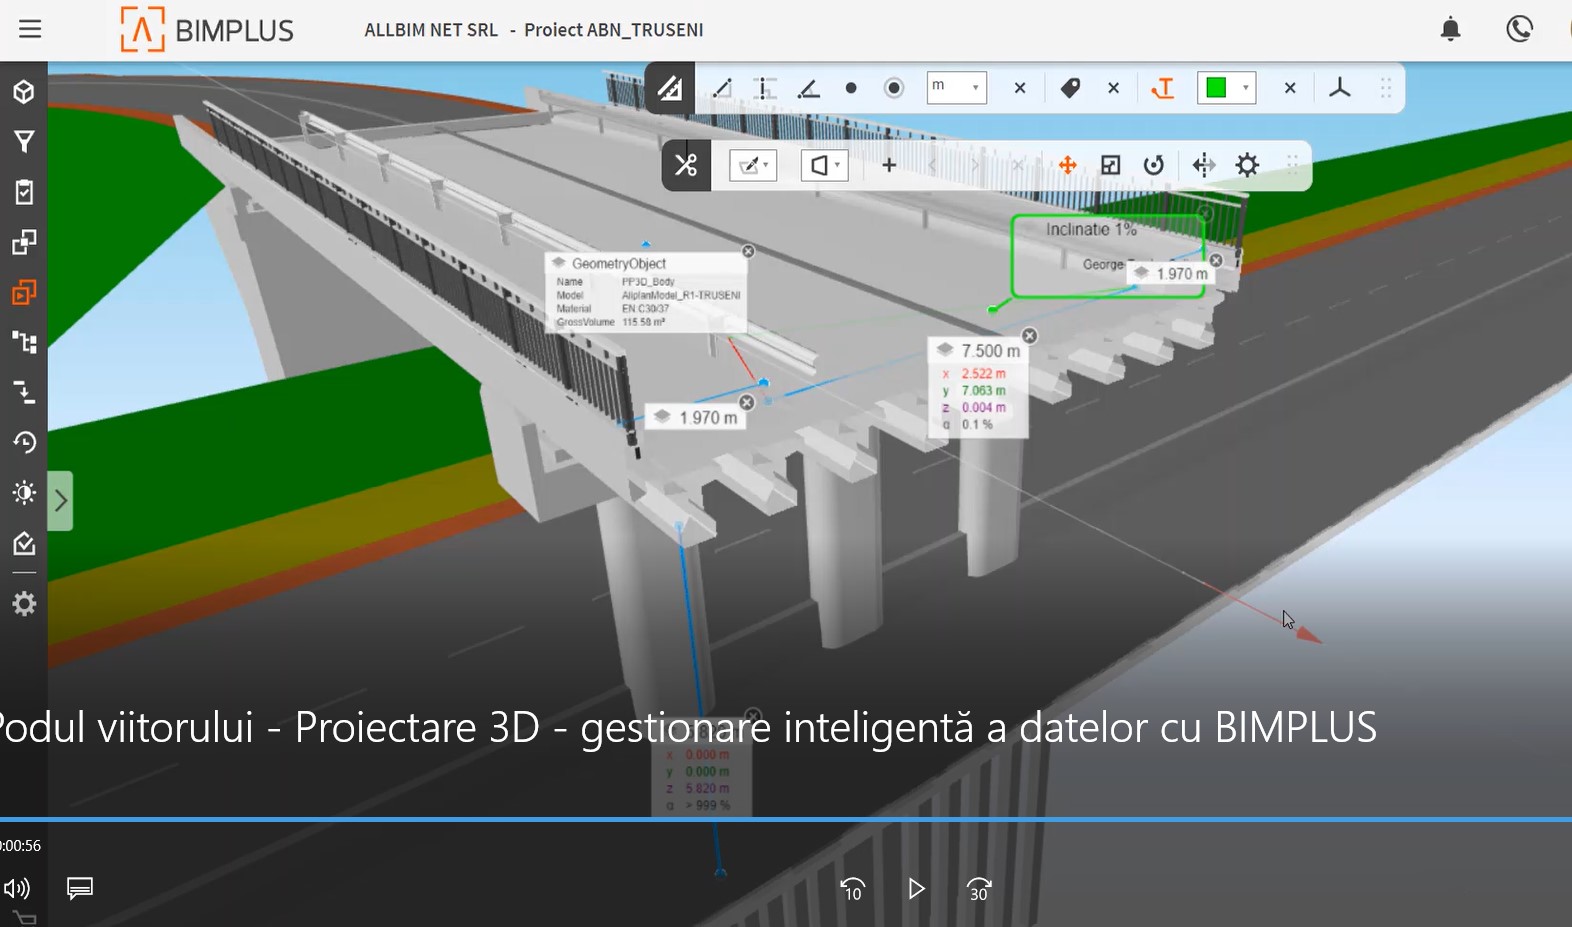Skip forward 30 seconds in video

coord(979,889)
